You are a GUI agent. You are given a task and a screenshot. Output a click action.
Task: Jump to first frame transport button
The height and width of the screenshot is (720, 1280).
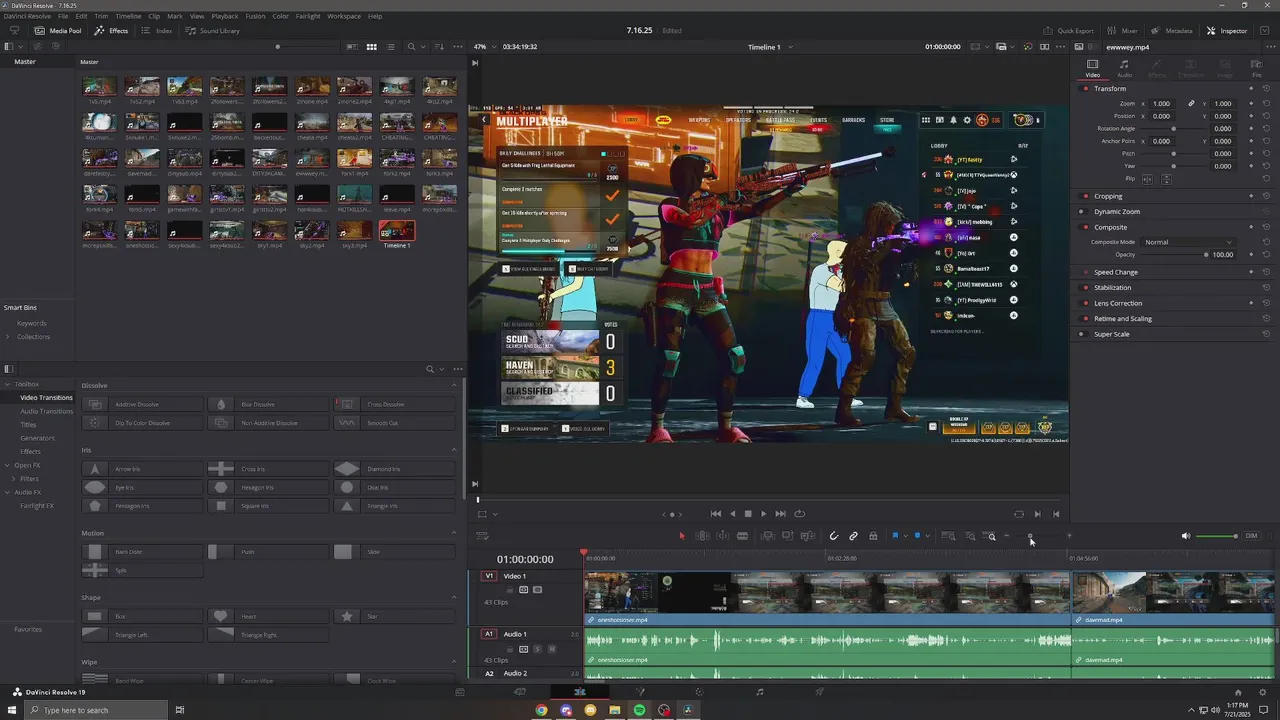point(716,514)
